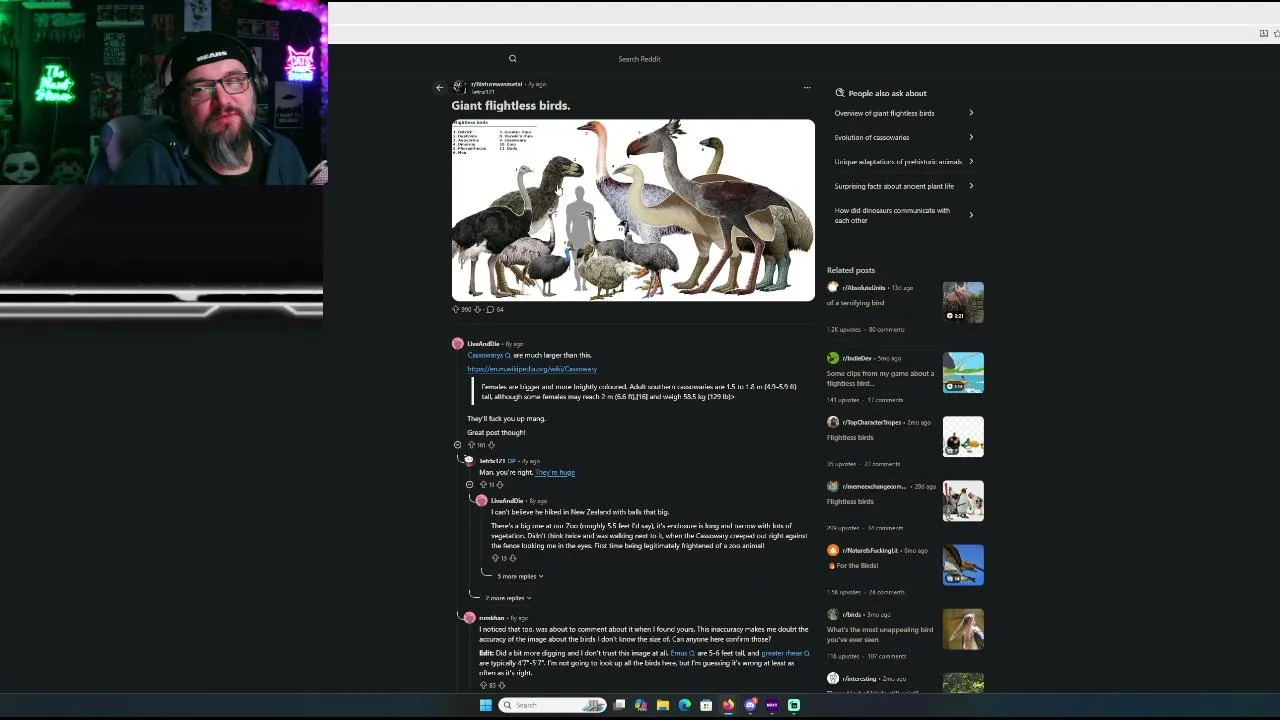The height and width of the screenshot is (720, 1280).
Task: Open the r/birds subreddit link
Action: pyautogui.click(x=851, y=615)
